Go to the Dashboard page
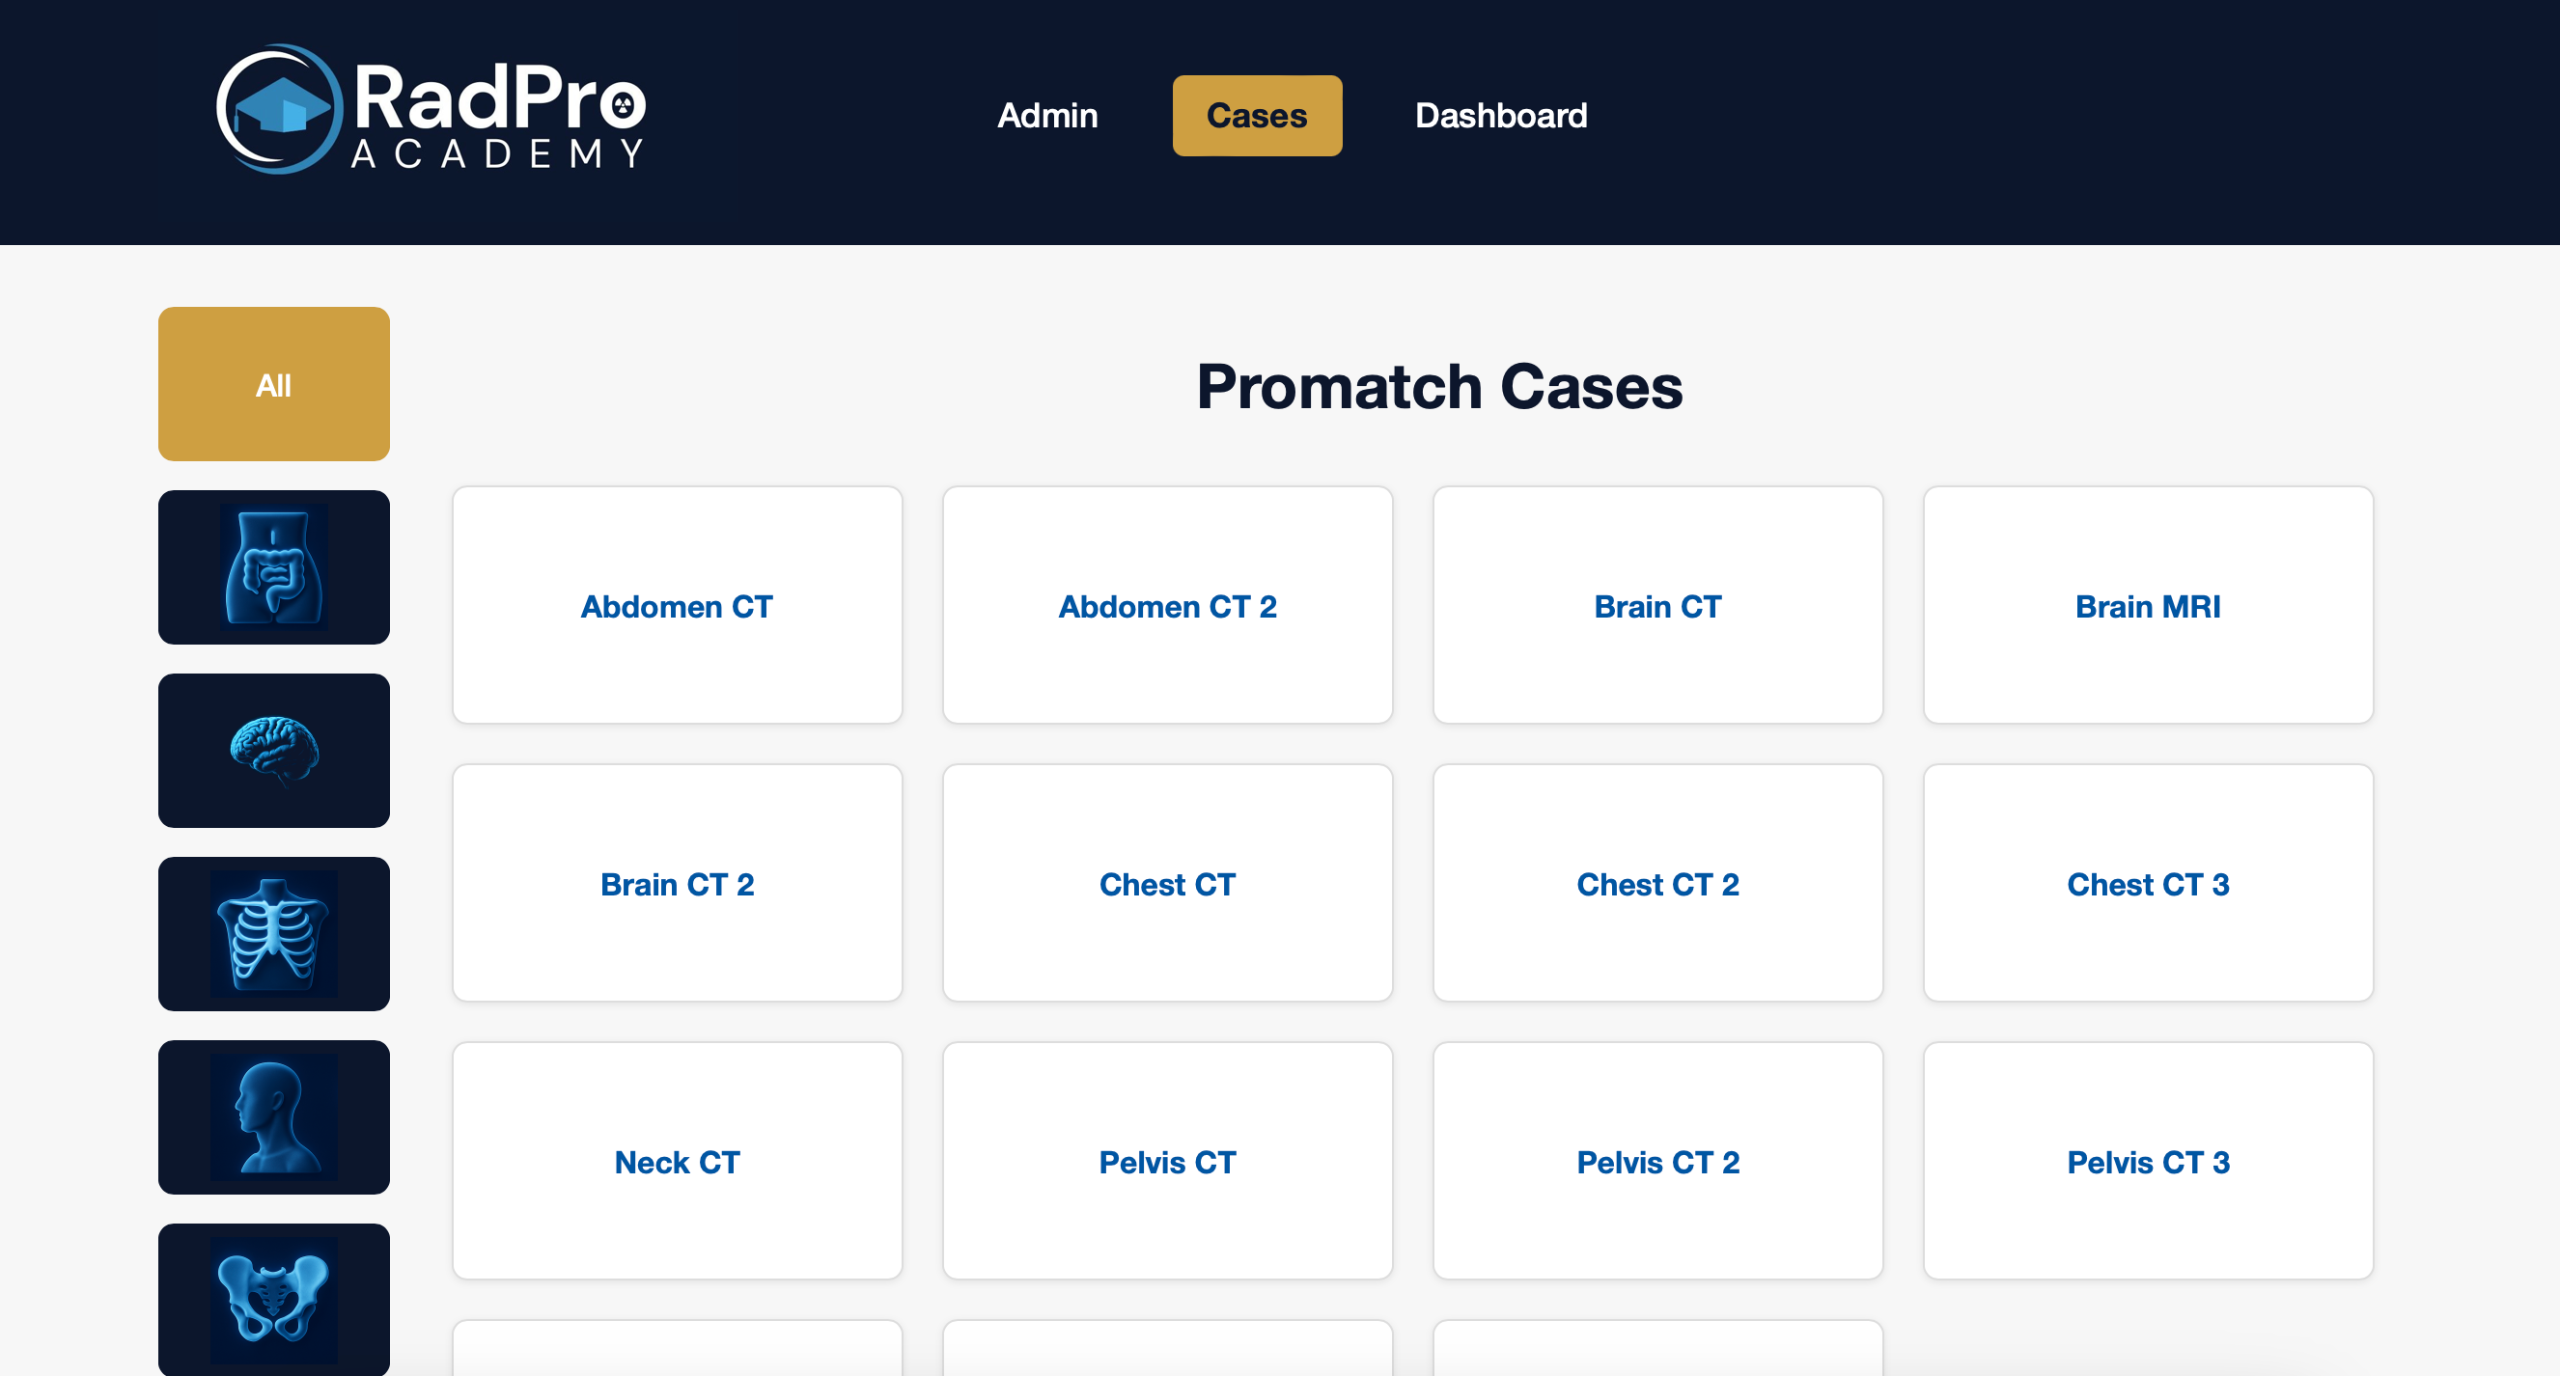Image resolution: width=2560 pixels, height=1376 pixels. tap(1500, 116)
